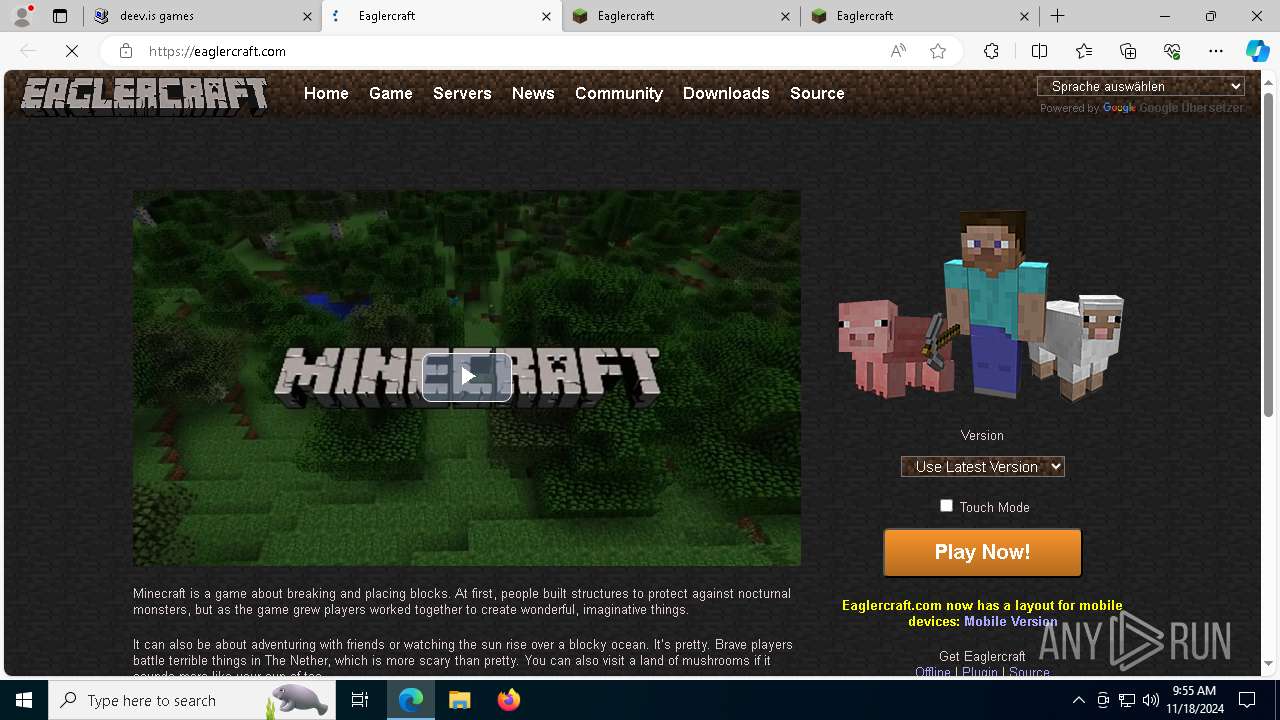This screenshot has height=720, width=1280.
Task: Close the deev.is games tab
Action: pyautogui.click(x=307, y=16)
